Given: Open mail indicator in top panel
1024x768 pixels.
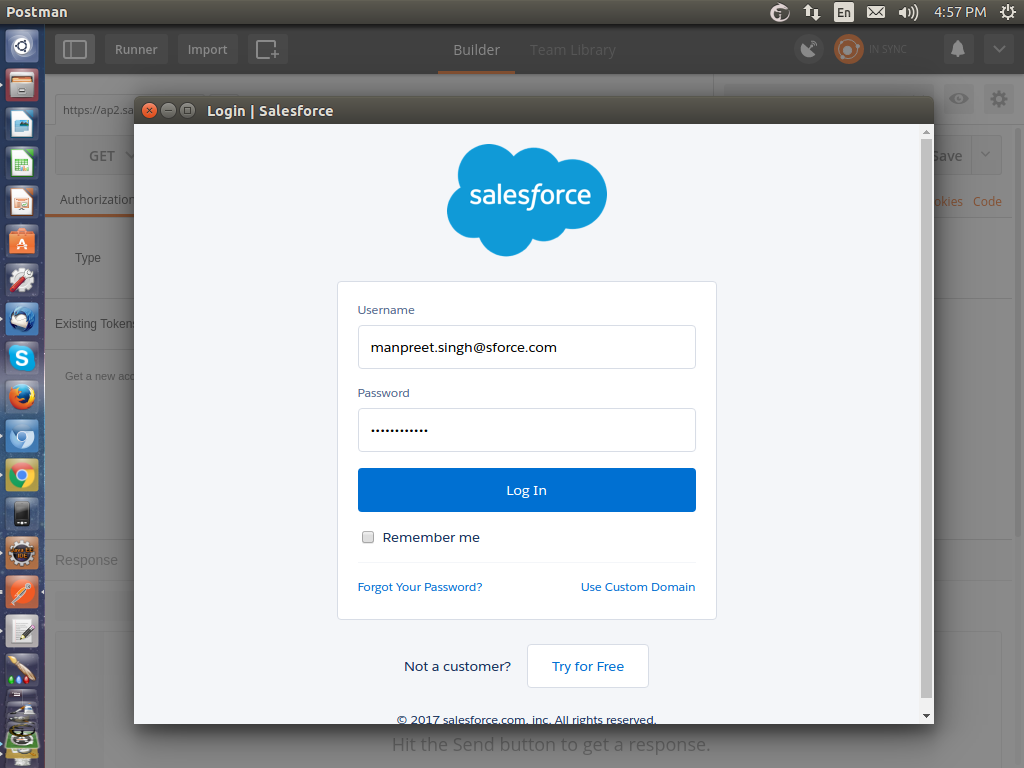Looking at the screenshot, I should click(x=876, y=12).
